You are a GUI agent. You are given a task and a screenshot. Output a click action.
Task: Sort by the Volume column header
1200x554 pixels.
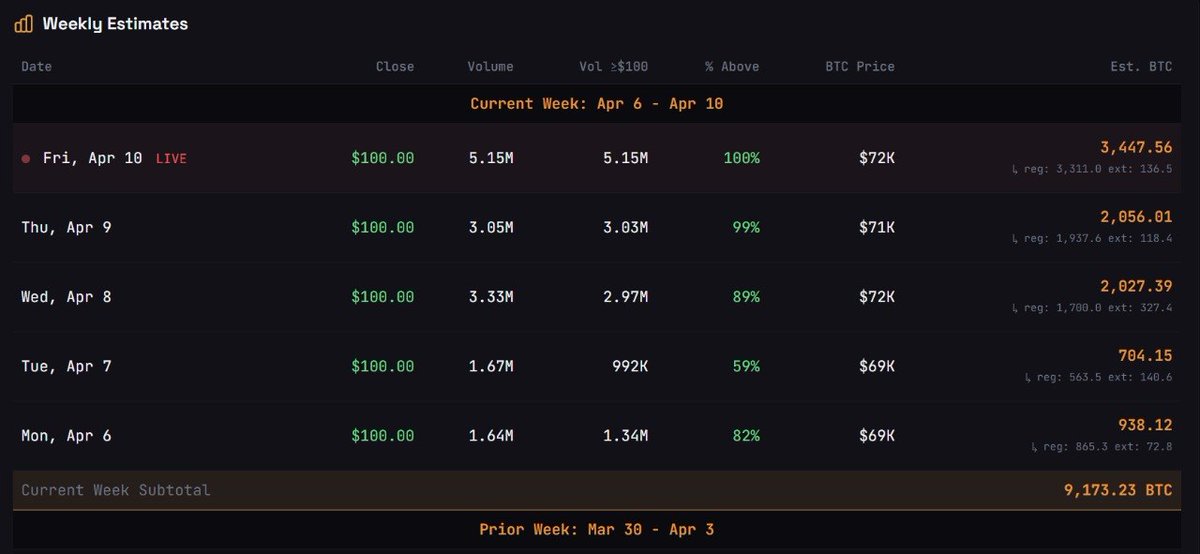click(x=490, y=67)
